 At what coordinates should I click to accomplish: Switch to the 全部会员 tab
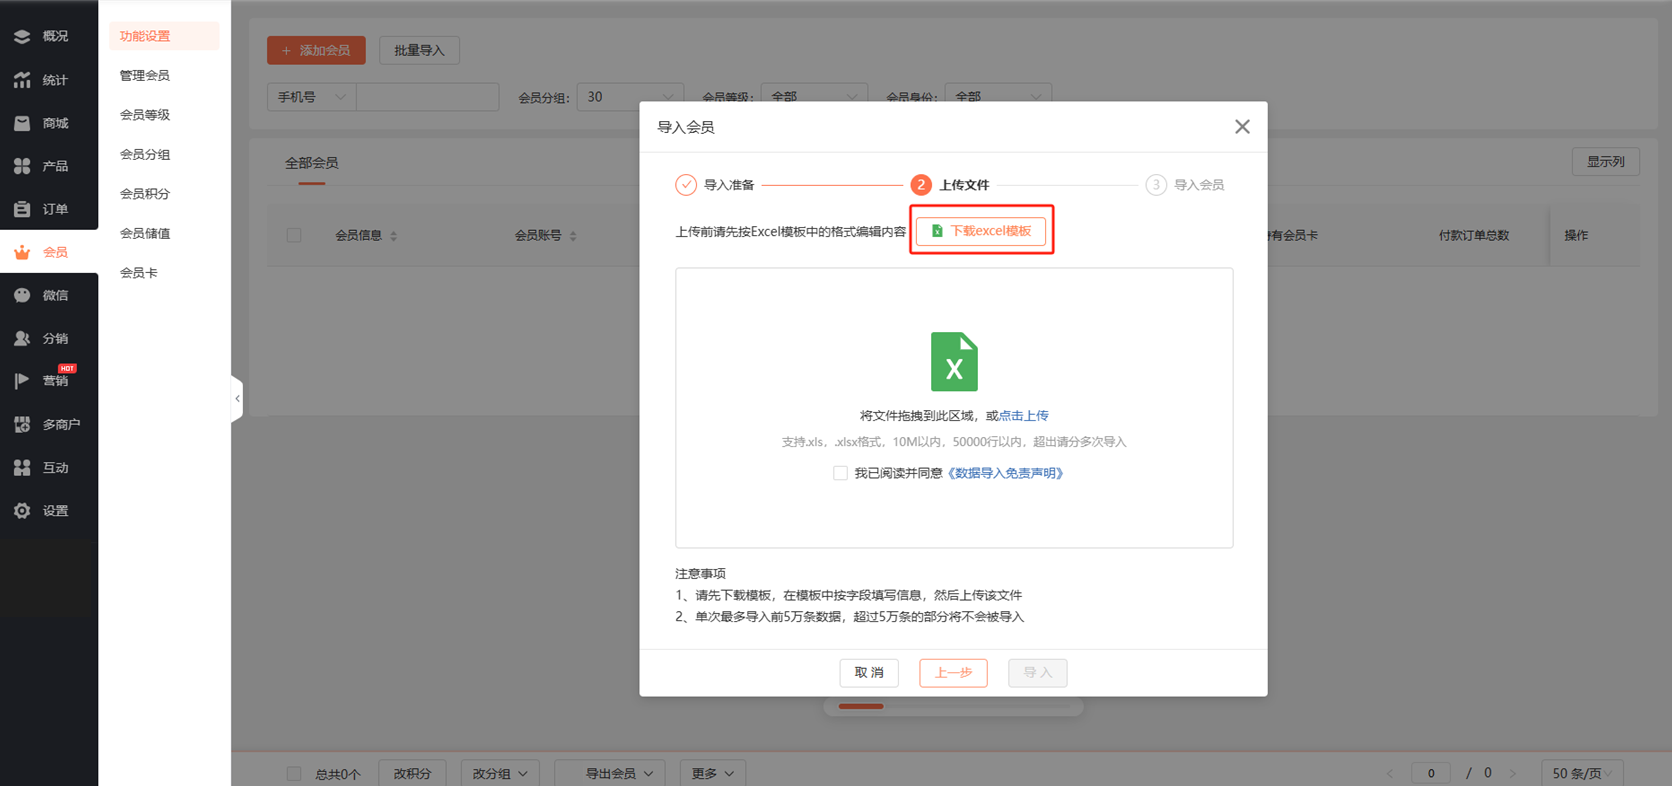(311, 163)
